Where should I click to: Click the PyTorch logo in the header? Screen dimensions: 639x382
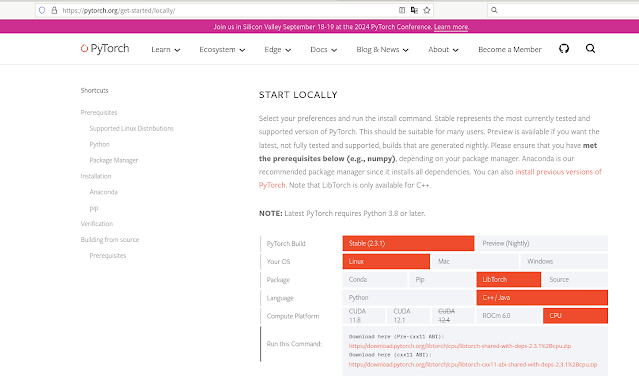[105, 49]
